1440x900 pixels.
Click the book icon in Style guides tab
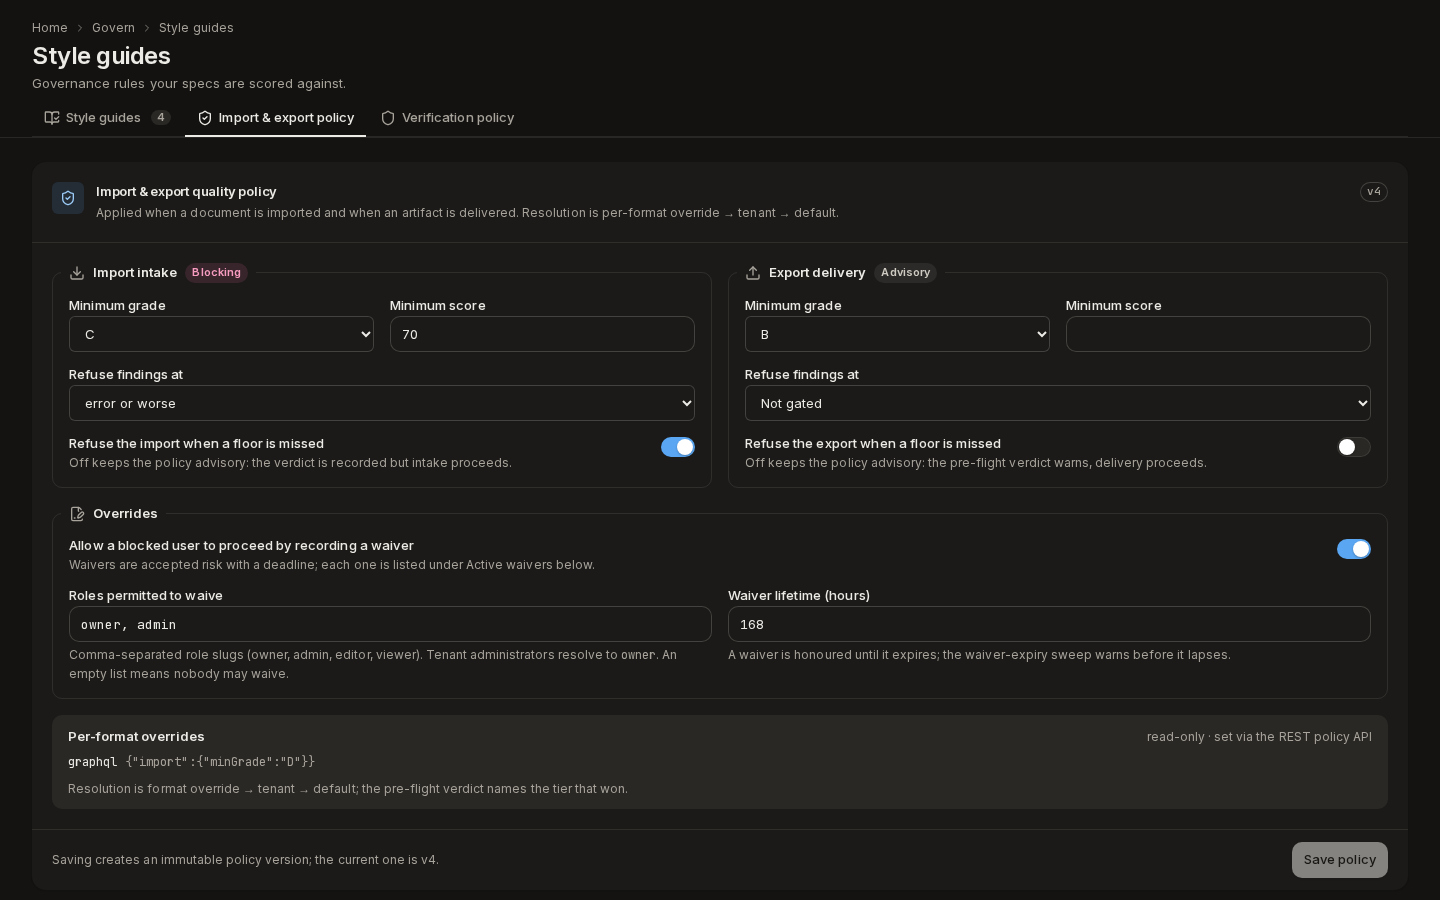[x=52, y=118]
